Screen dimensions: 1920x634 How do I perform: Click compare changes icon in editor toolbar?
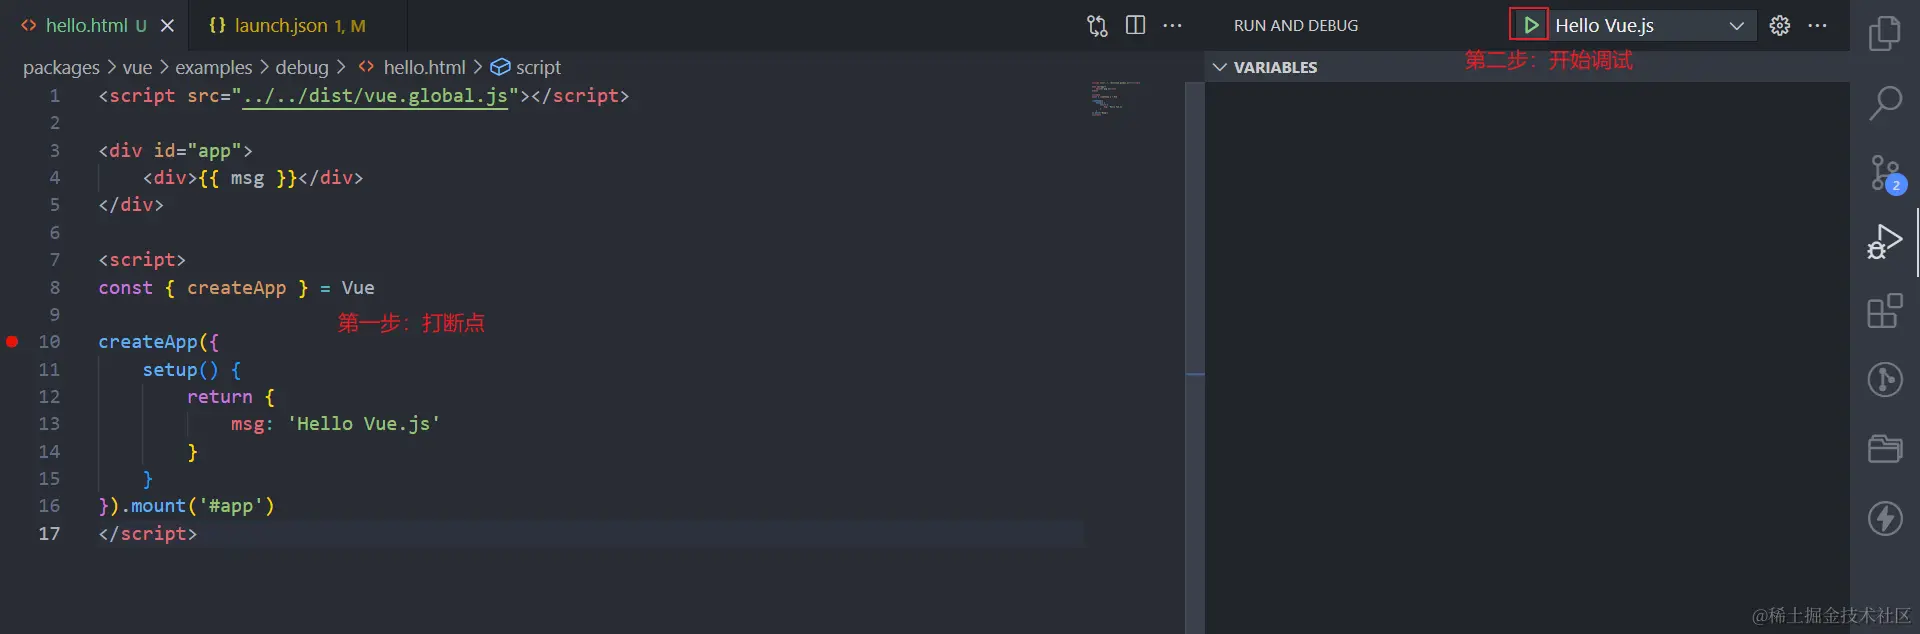click(x=1097, y=25)
